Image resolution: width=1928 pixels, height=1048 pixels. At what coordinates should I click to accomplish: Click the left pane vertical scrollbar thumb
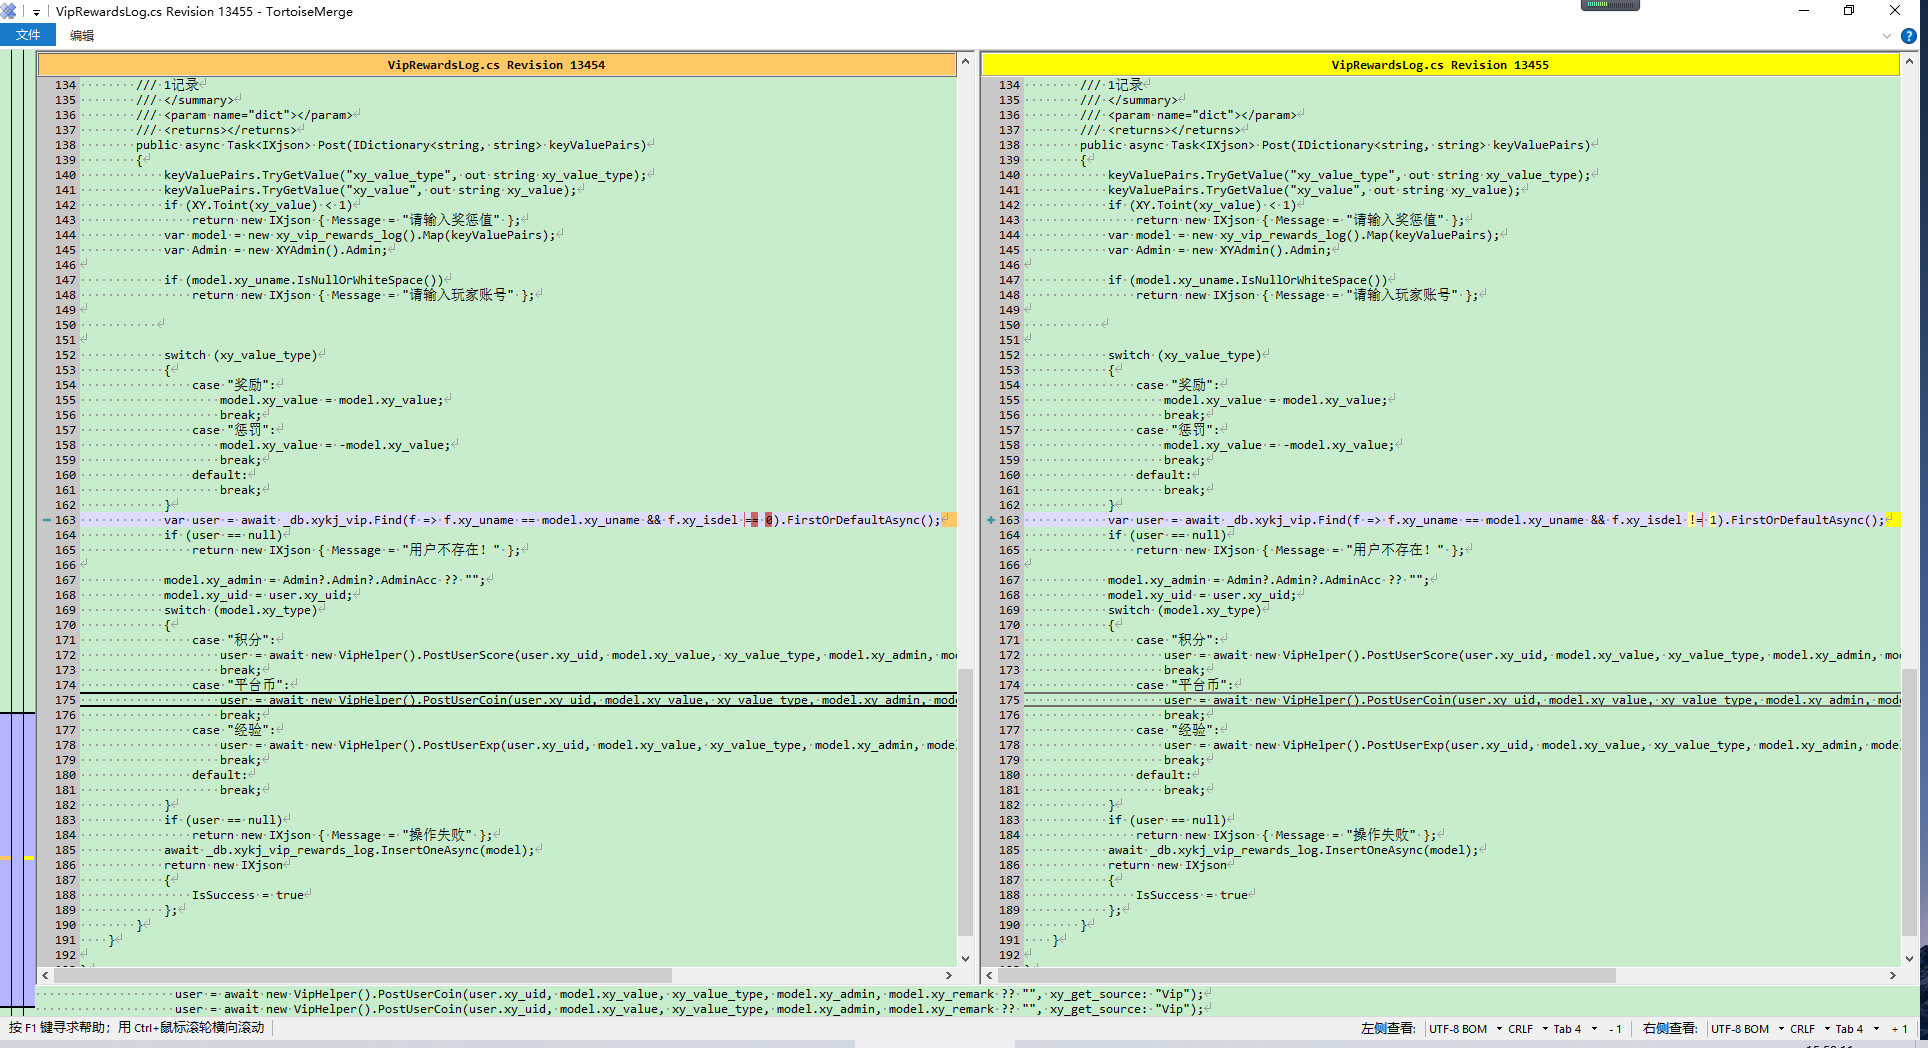point(965,800)
